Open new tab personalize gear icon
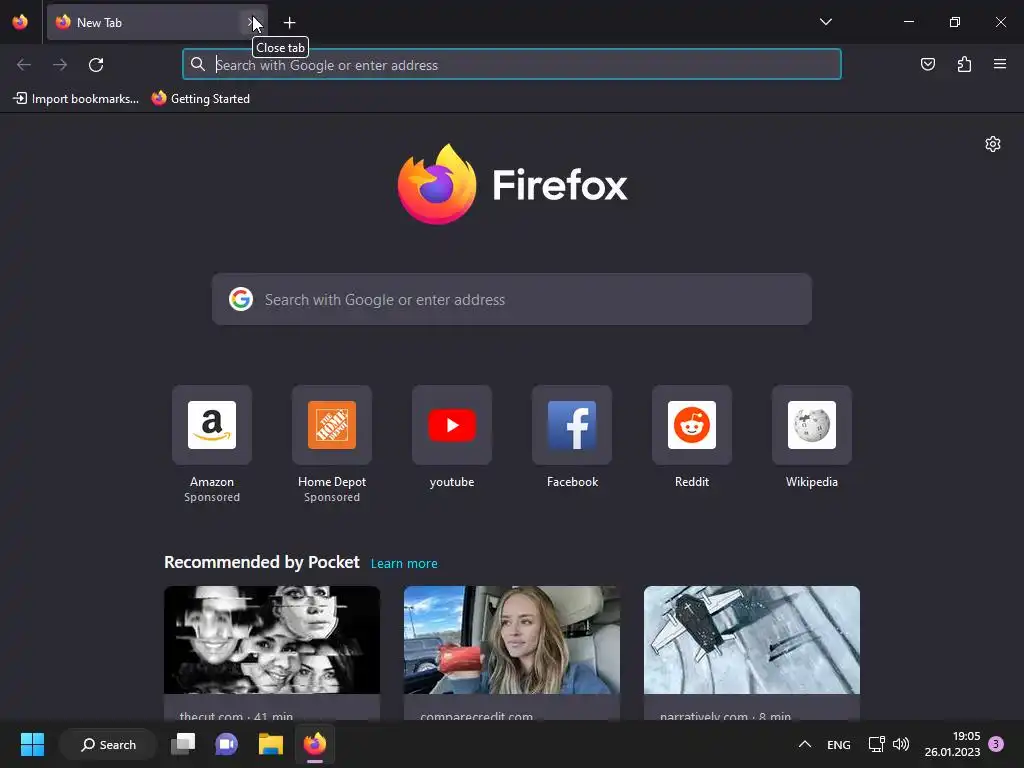 [993, 144]
